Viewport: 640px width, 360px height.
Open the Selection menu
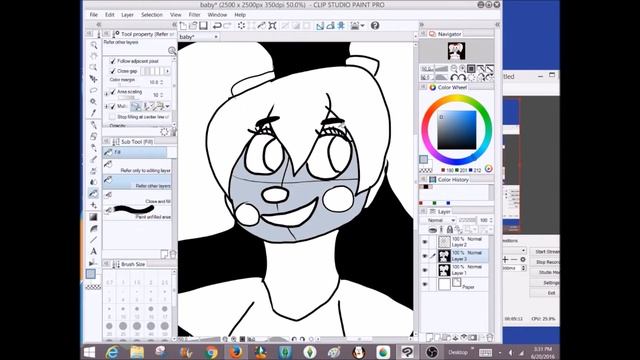click(x=152, y=15)
